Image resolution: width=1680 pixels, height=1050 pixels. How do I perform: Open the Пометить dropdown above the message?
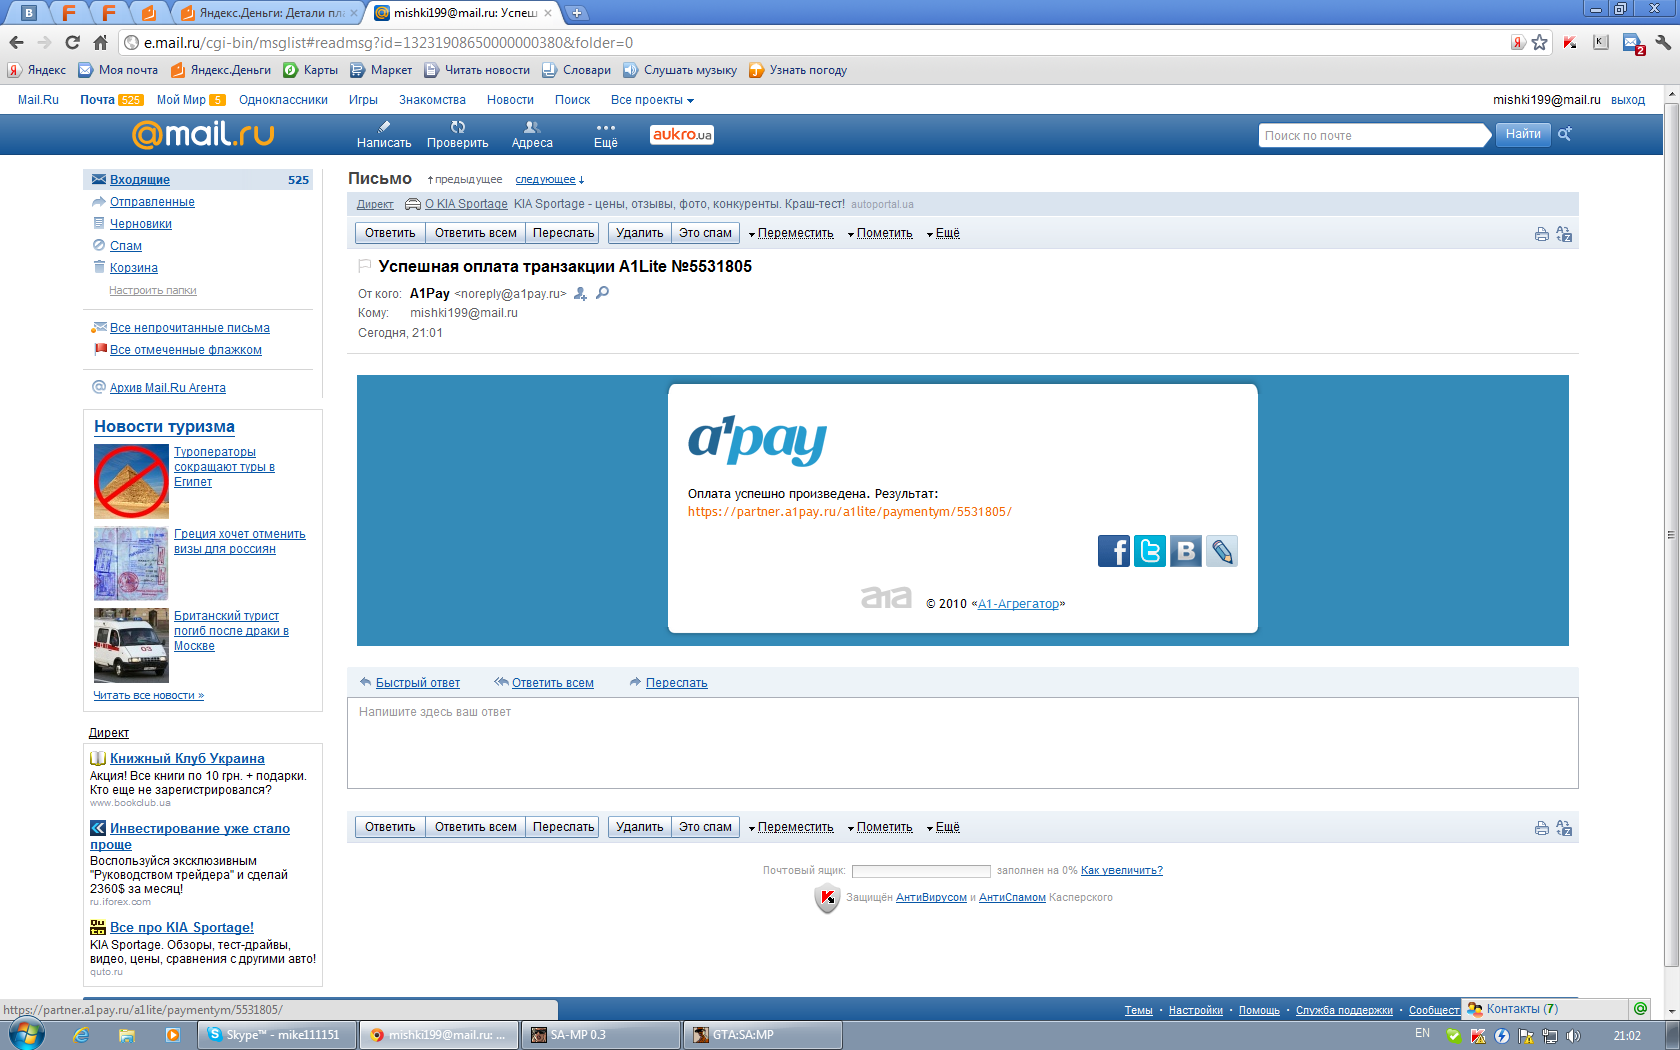880,233
